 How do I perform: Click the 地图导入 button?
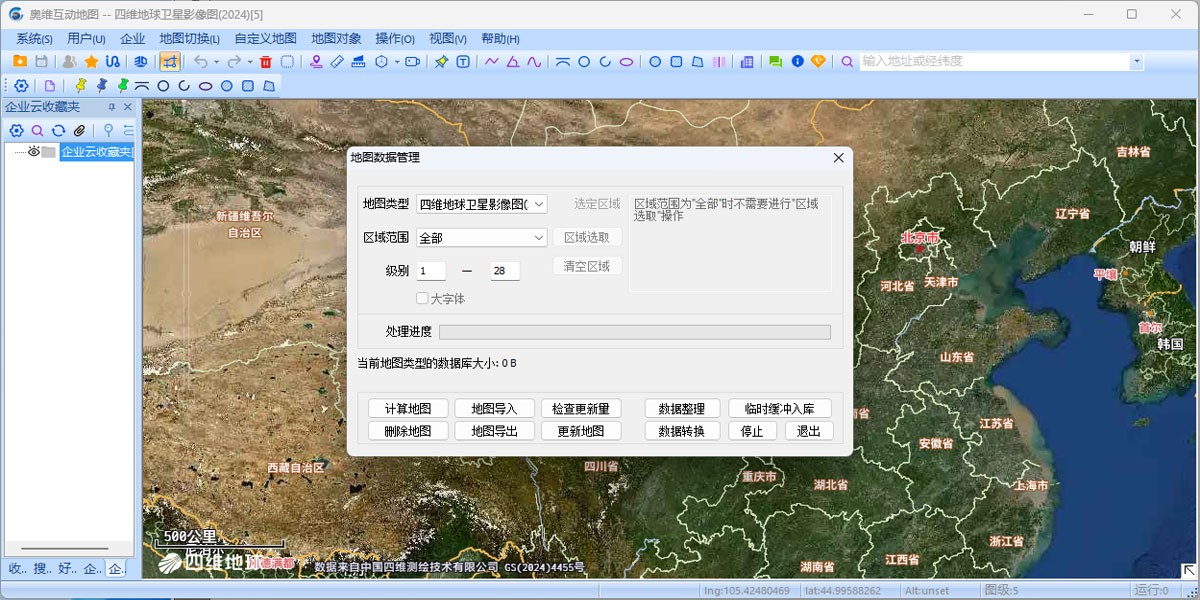tap(494, 409)
